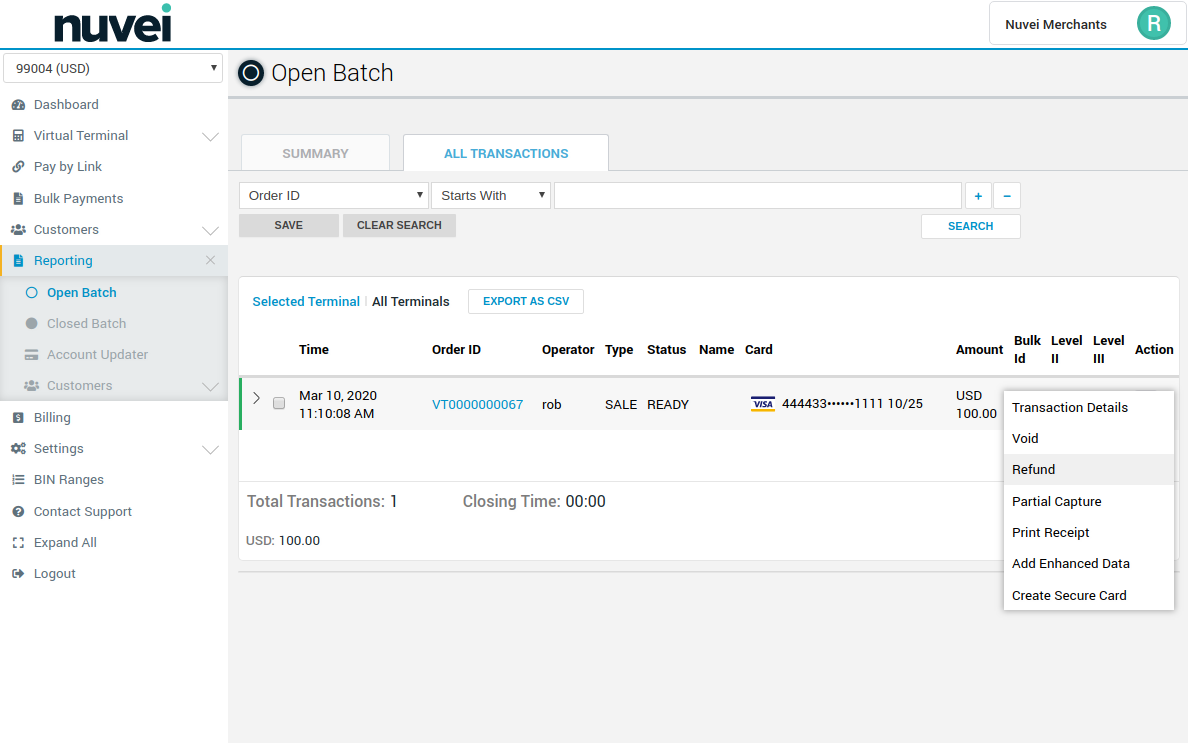Click the Expand All brackets icon
The height and width of the screenshot is (743, 1188).
pos(18,542)
